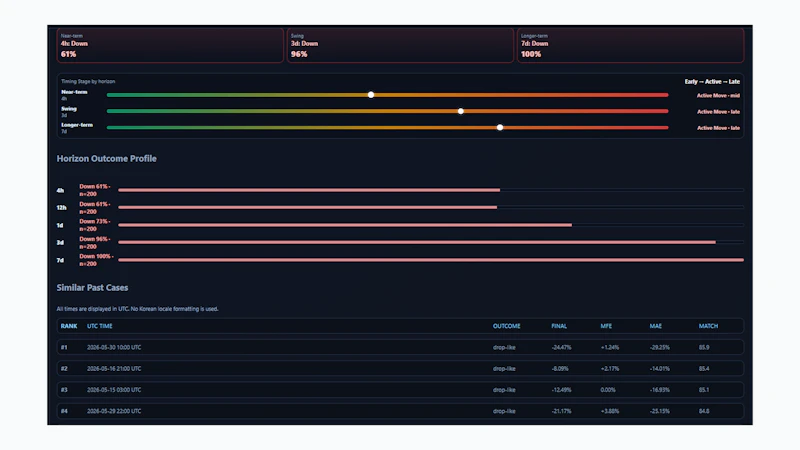800x450 pixels.
Task: Click MAE value -25.15% in row #4
Action: 660,411
